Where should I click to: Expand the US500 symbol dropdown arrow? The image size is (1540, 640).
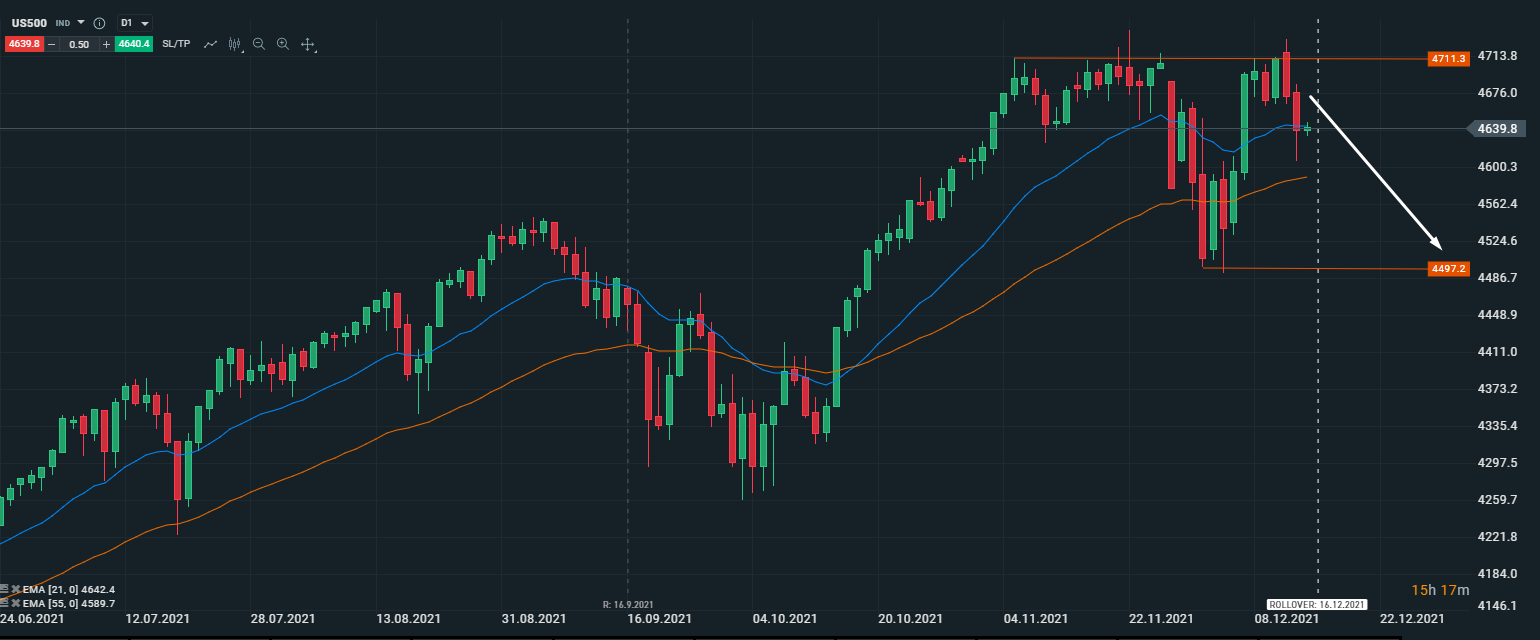(81, 22)
